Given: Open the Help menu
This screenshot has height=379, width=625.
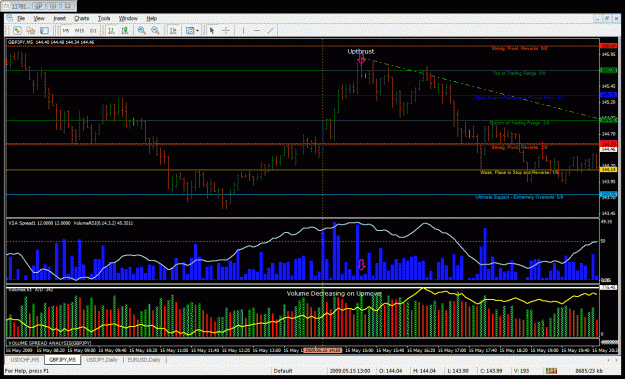Looking at the screenshot, I should 151,18.
